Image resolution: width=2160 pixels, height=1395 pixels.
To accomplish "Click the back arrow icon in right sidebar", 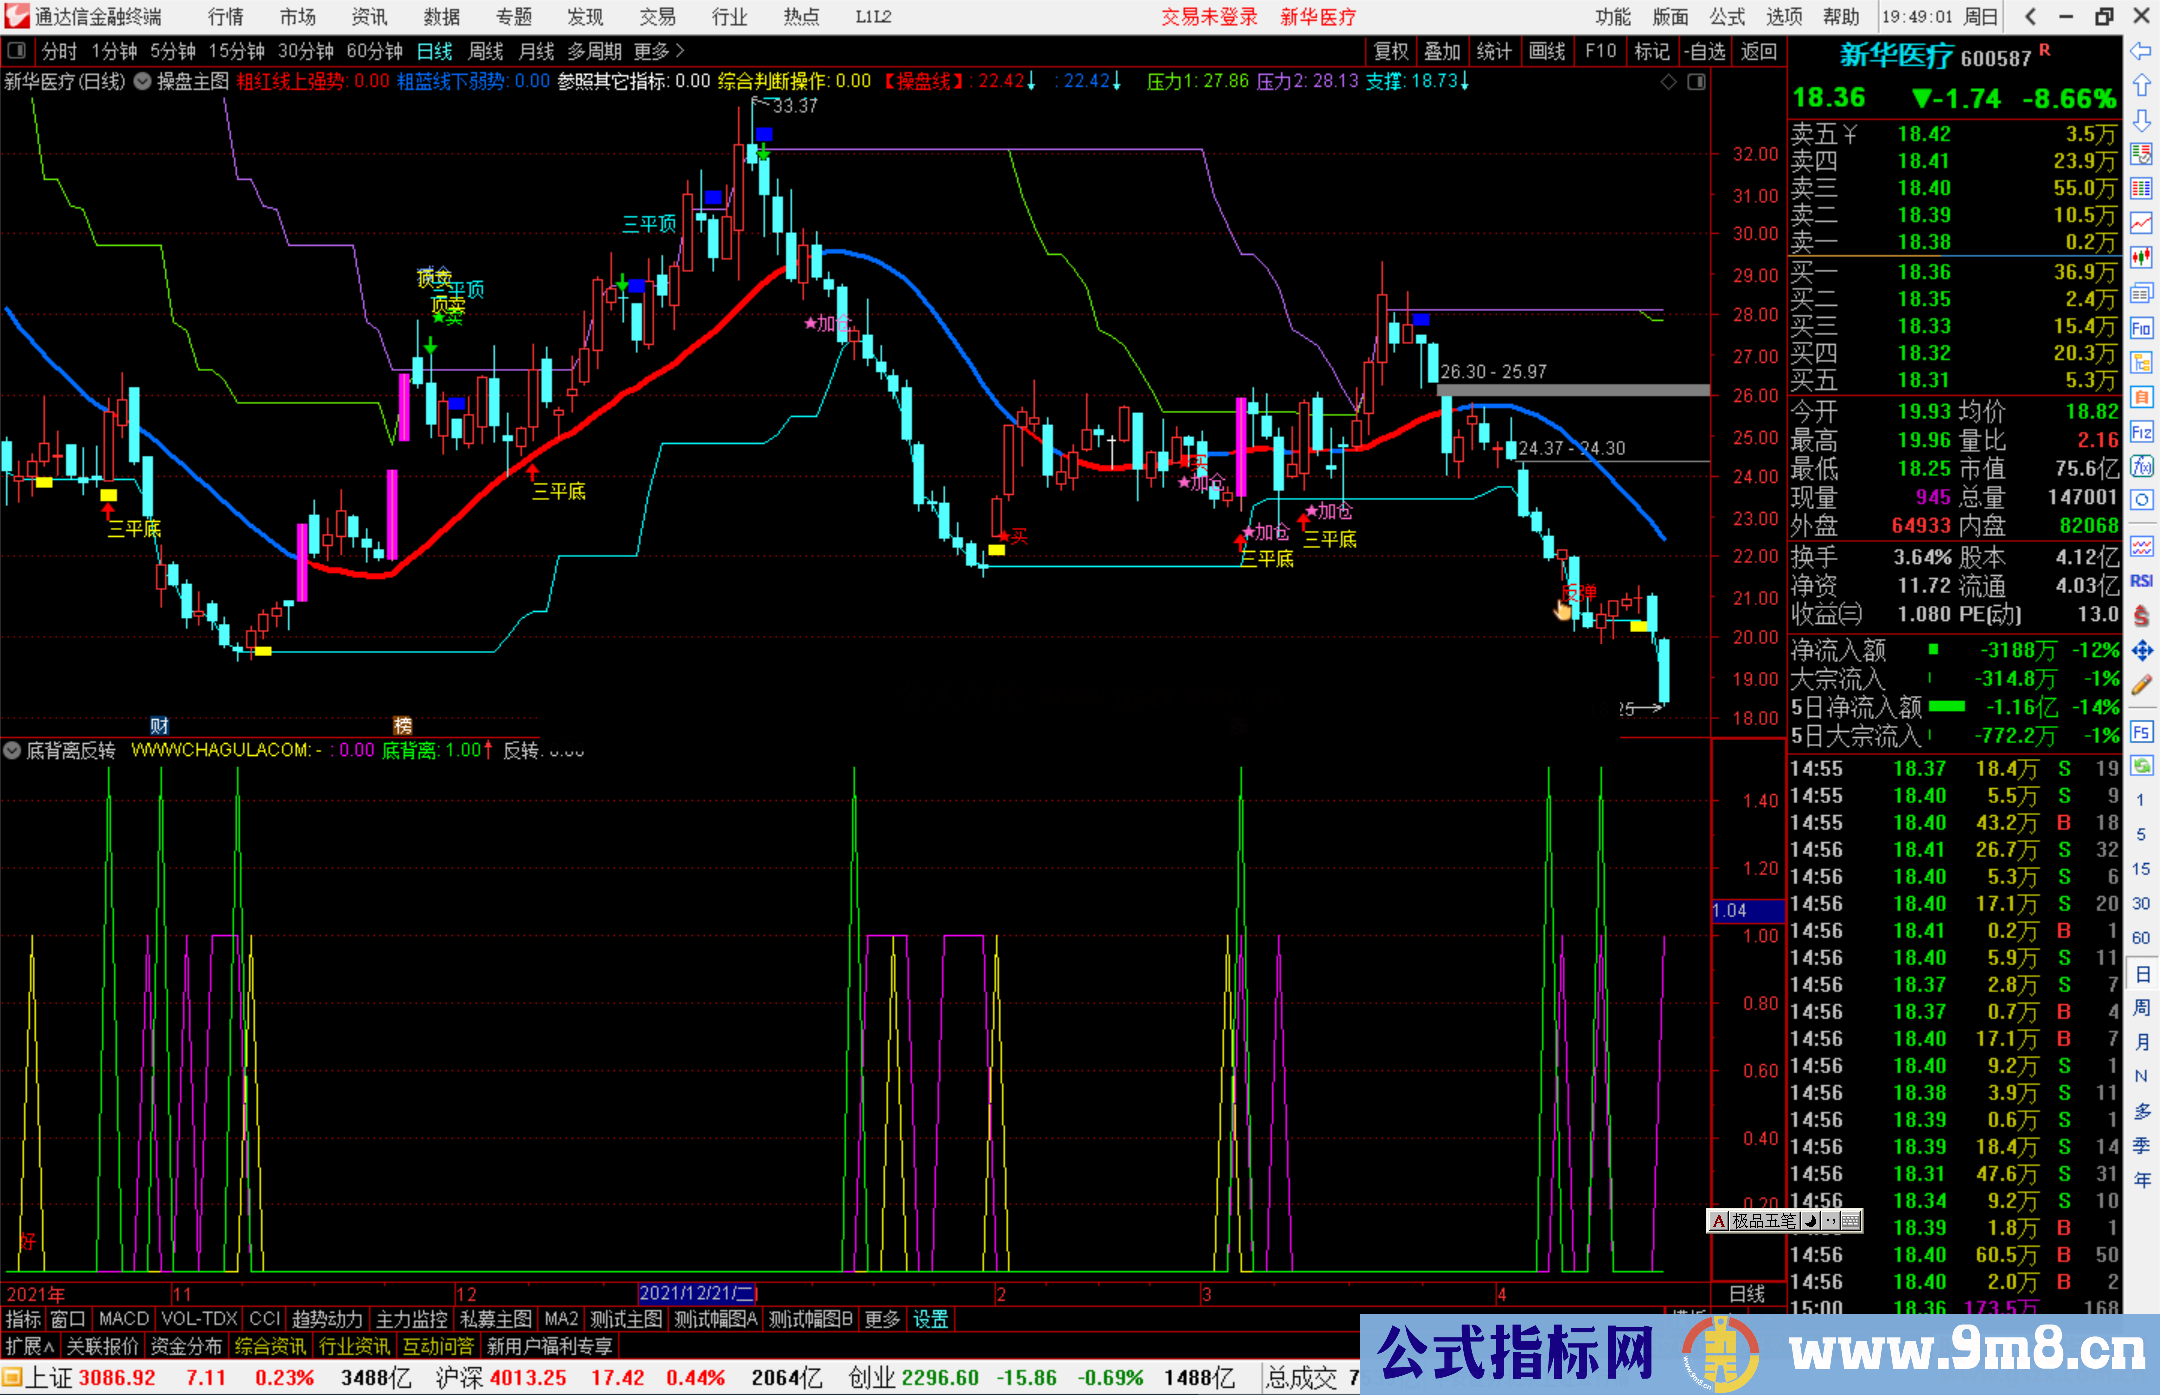I will 2141,51.
